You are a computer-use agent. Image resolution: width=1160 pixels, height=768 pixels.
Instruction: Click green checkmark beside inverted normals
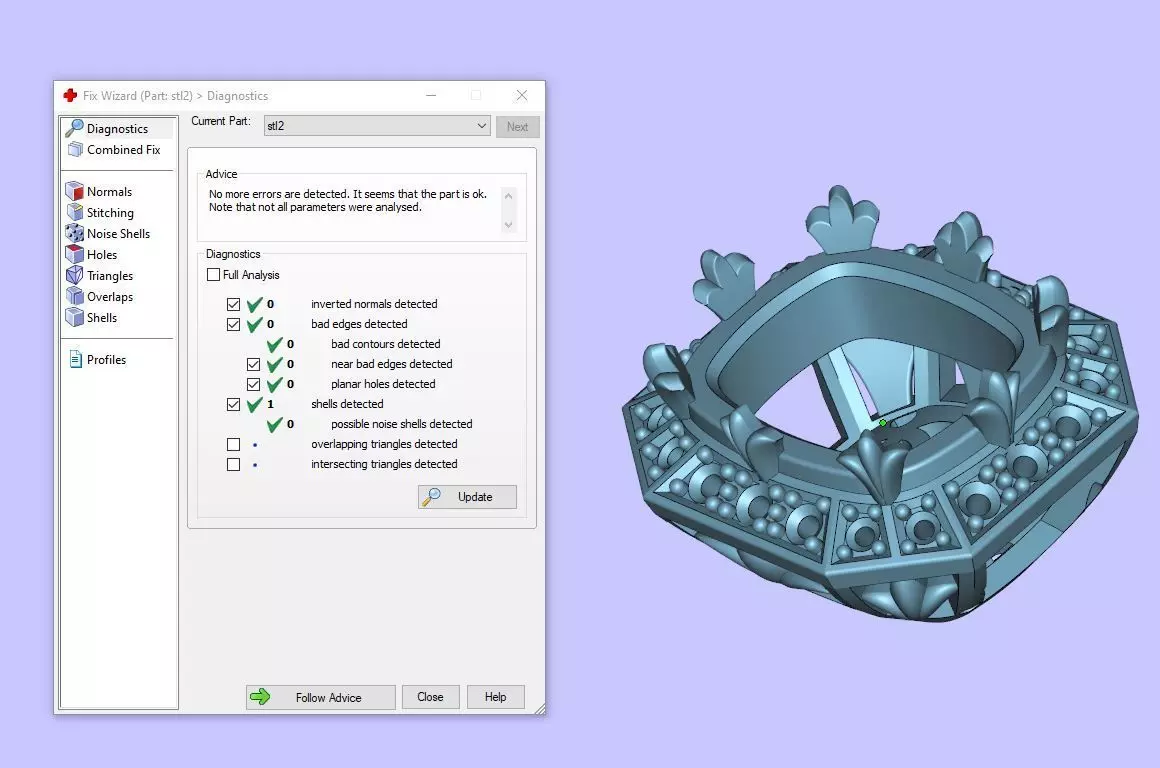[254, 303]
